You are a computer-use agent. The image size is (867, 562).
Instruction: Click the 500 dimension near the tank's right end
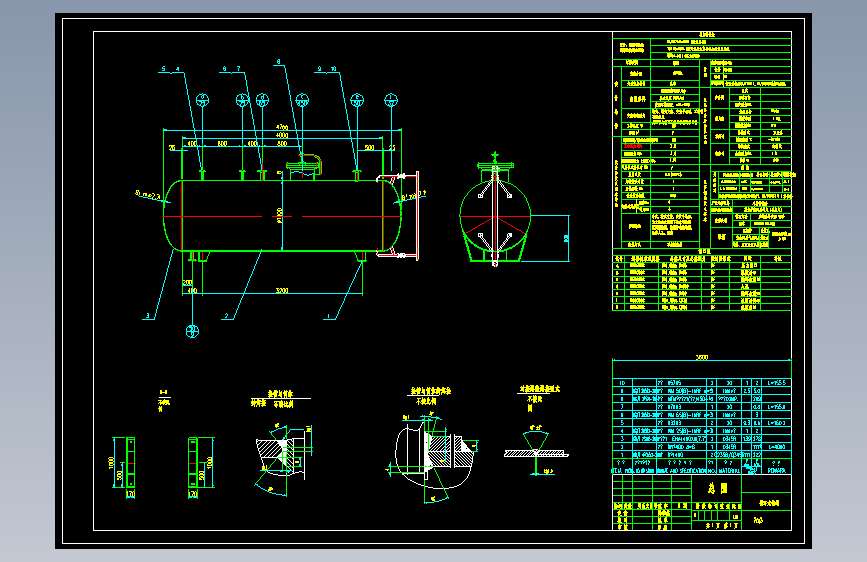tap(369, 147)
